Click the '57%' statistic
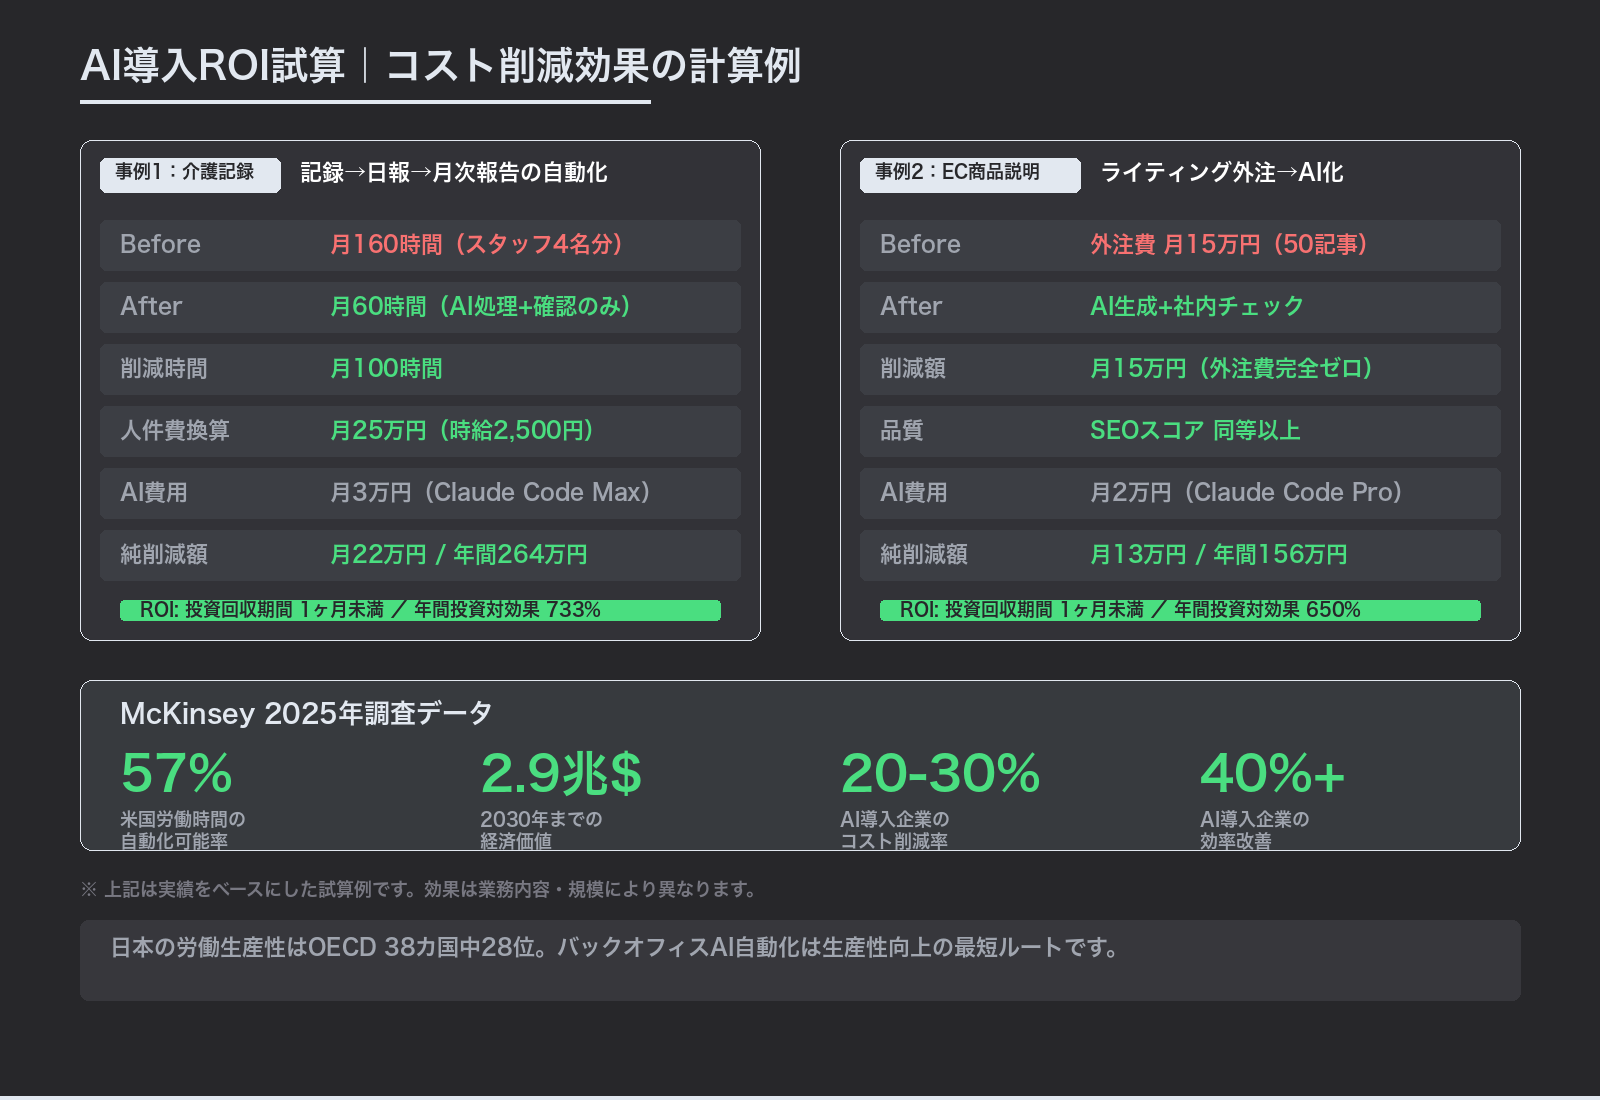The height and width of the screenshot is (1100, 1600). tap(177, 773)
